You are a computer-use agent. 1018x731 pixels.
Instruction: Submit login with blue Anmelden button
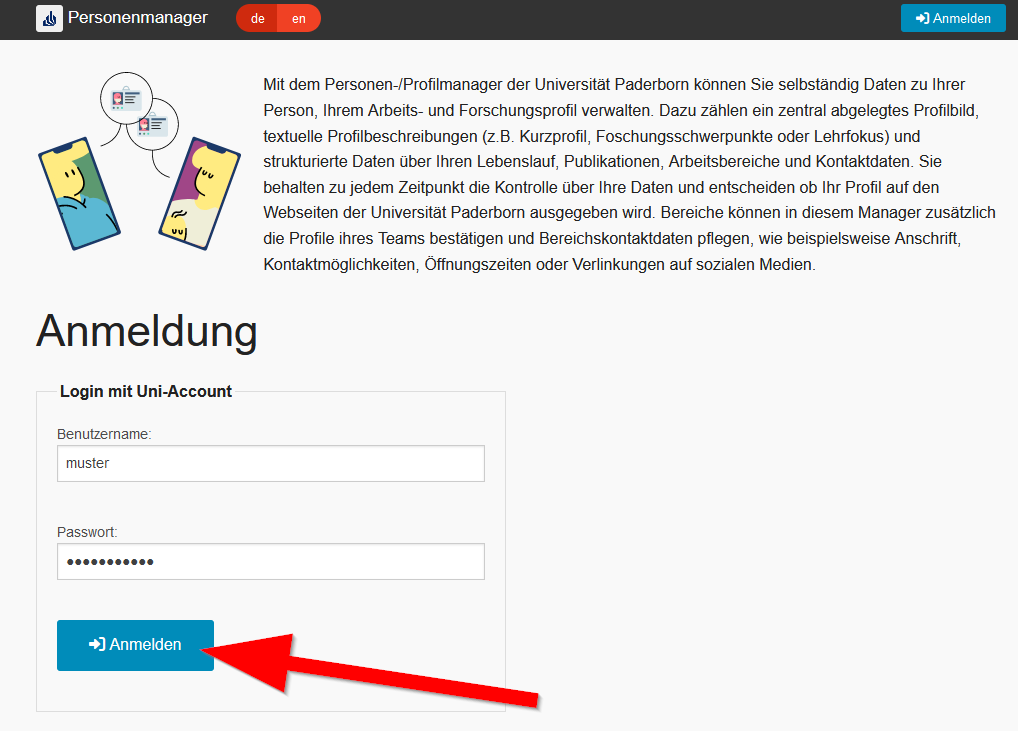pyautogui.click(x=135, y=645)
